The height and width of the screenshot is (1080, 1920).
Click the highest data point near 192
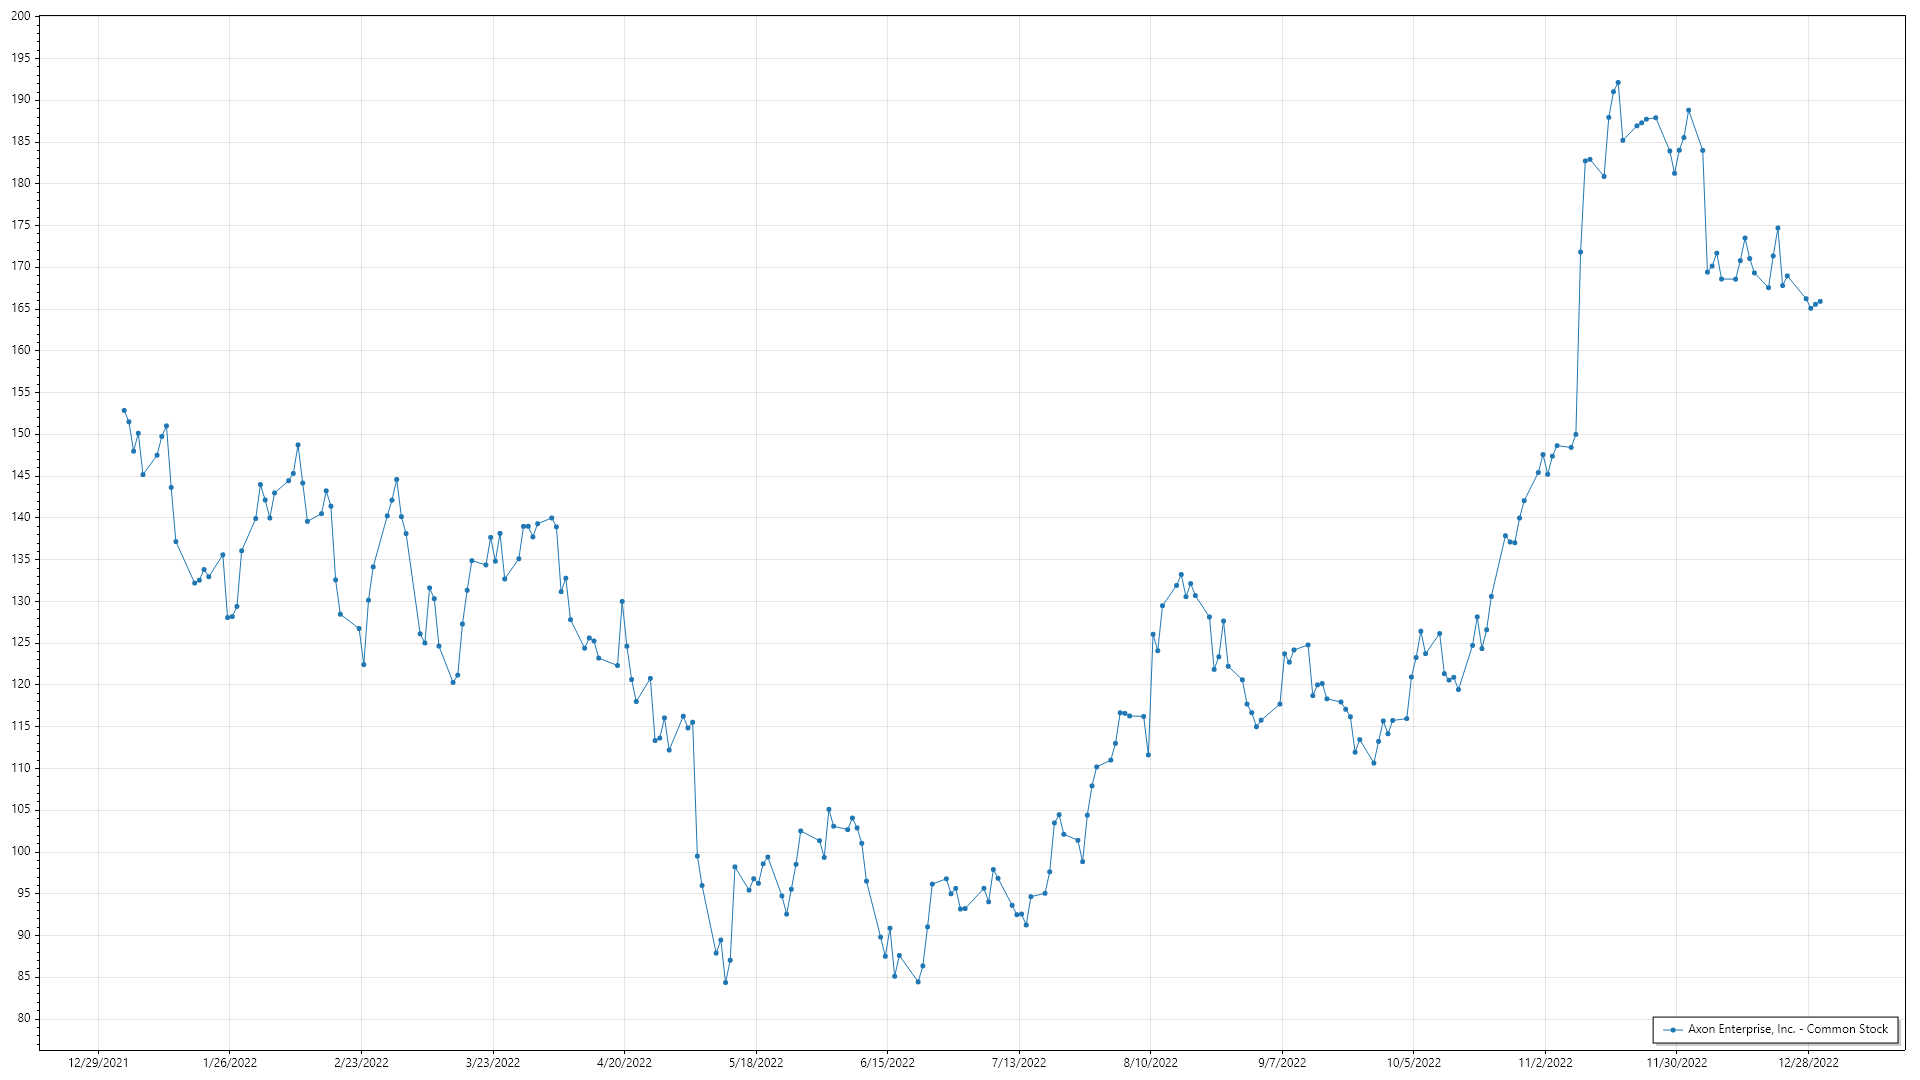(x=1618, y=83)
